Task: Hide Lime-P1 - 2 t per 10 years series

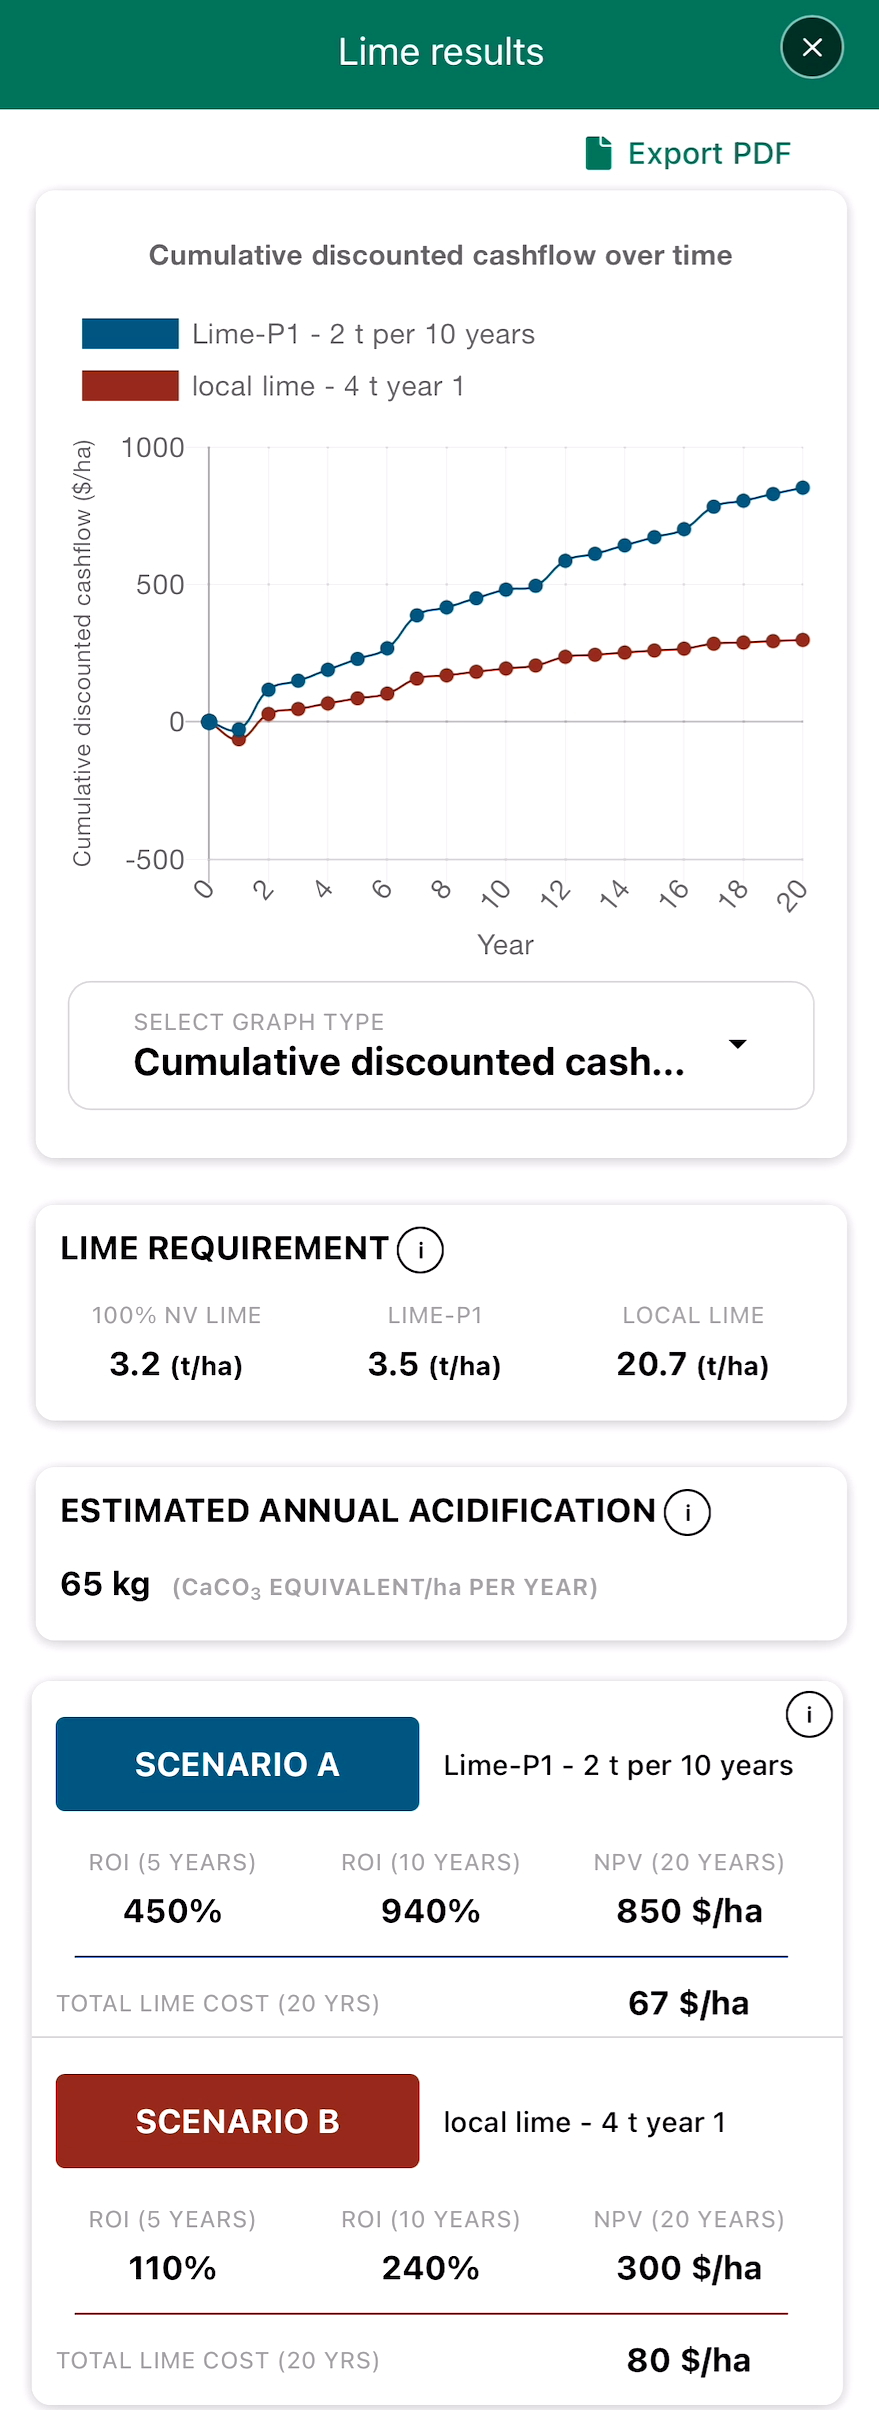Action: coord(363,334)
